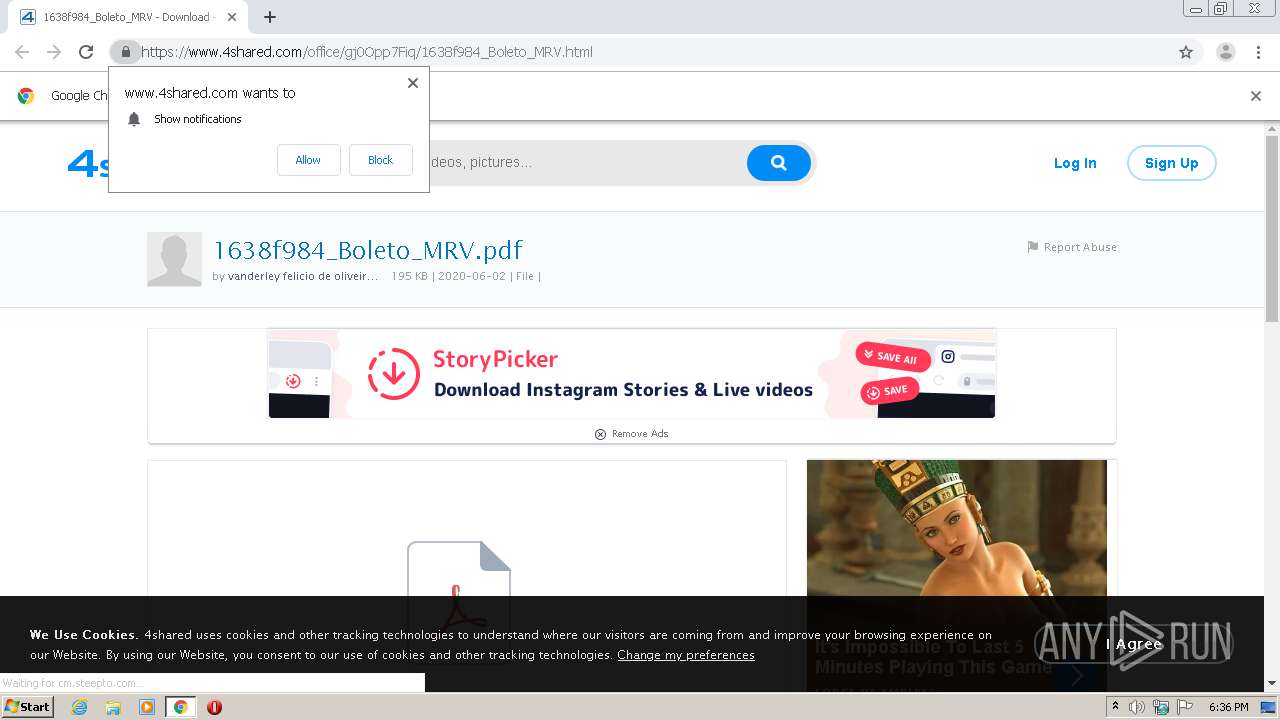Accept cookies with I Agree
This screenshot has width=1280, height=720.
click(1134, 644)
